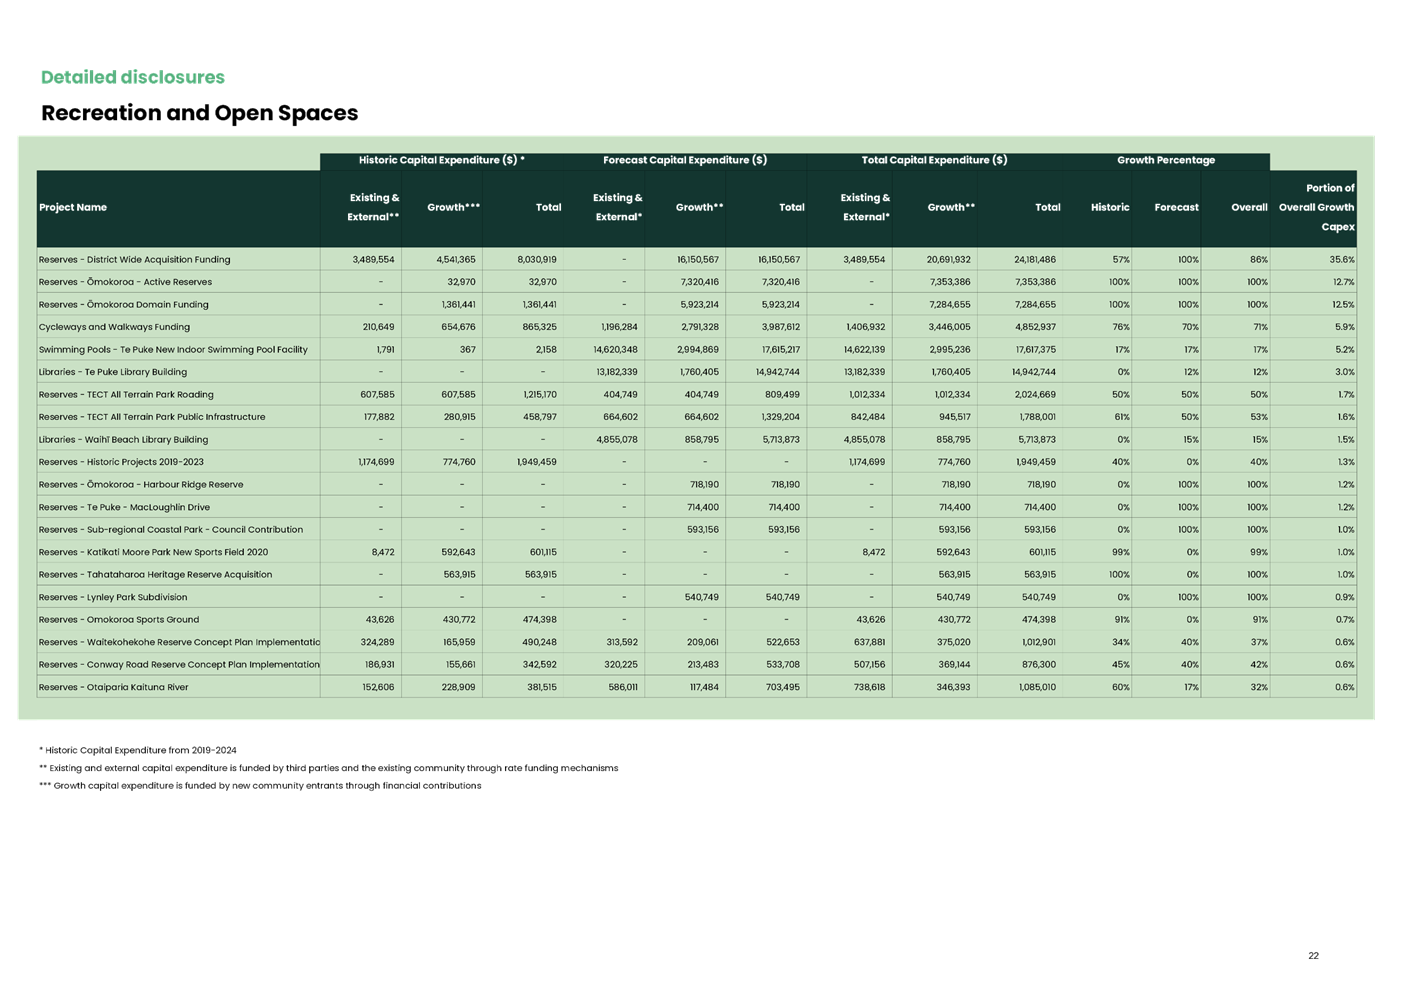Click the "Libraries - Te Puke Library Building" row
This screenshot has width=1404, height=993.
pos(113,372)
